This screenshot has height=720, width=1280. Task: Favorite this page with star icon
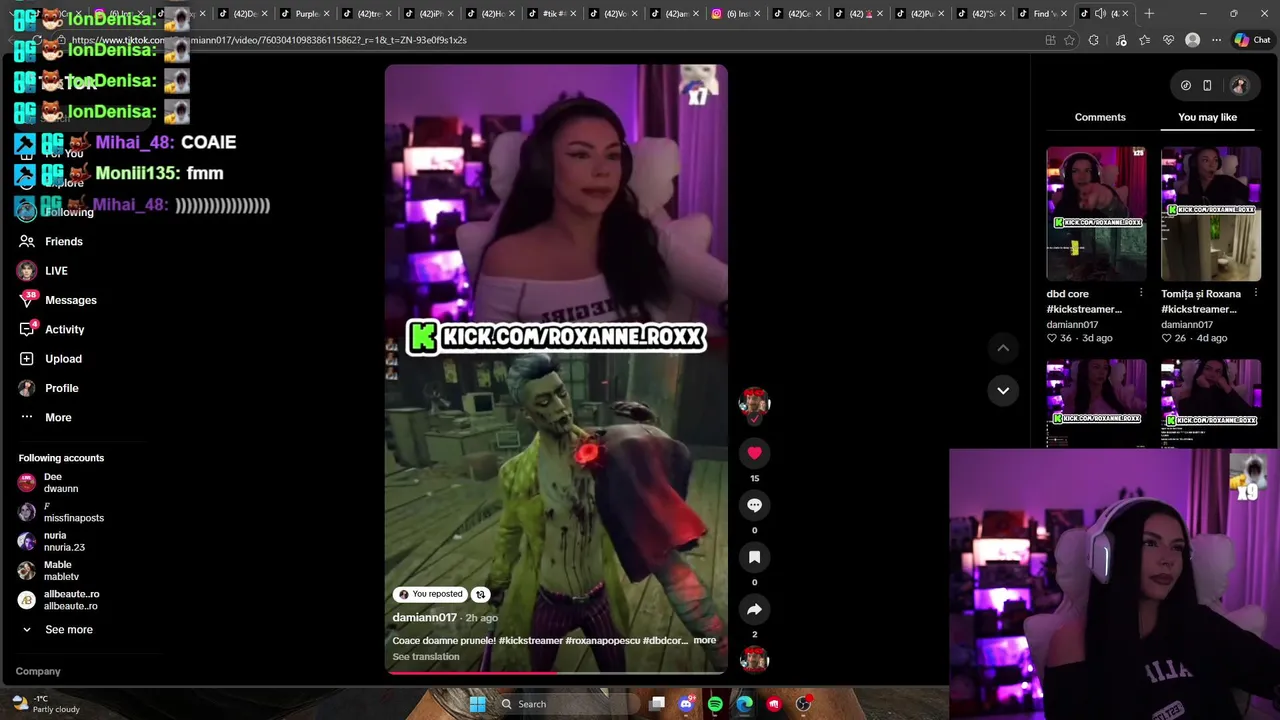point(1069,40)
